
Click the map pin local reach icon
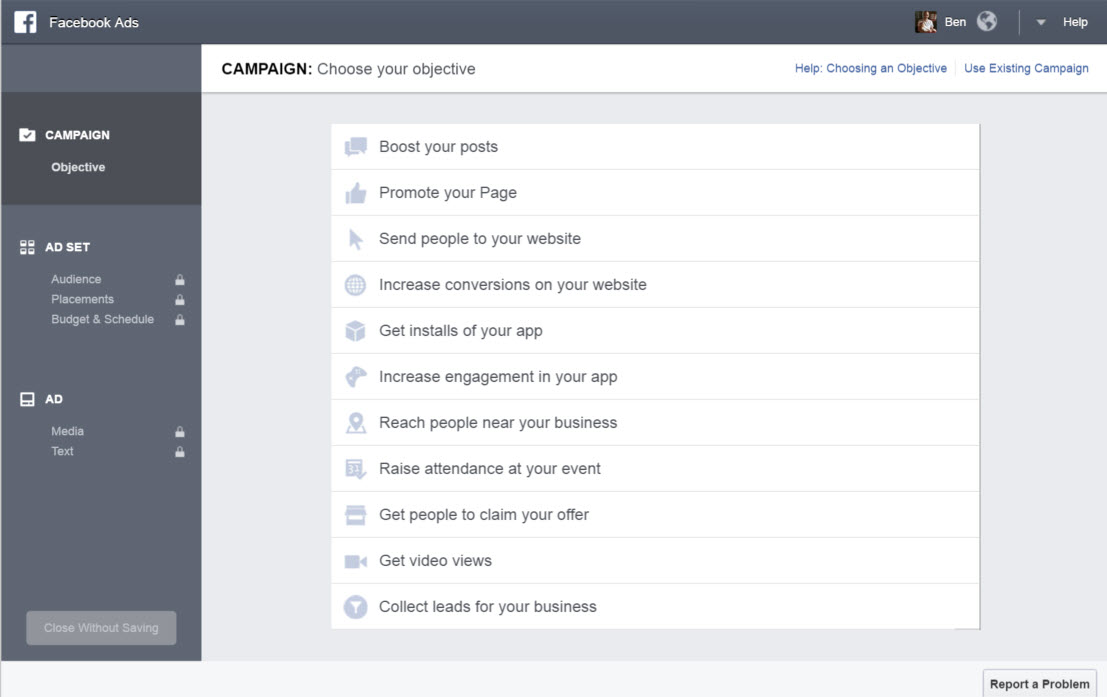click(x=356, y=423)
